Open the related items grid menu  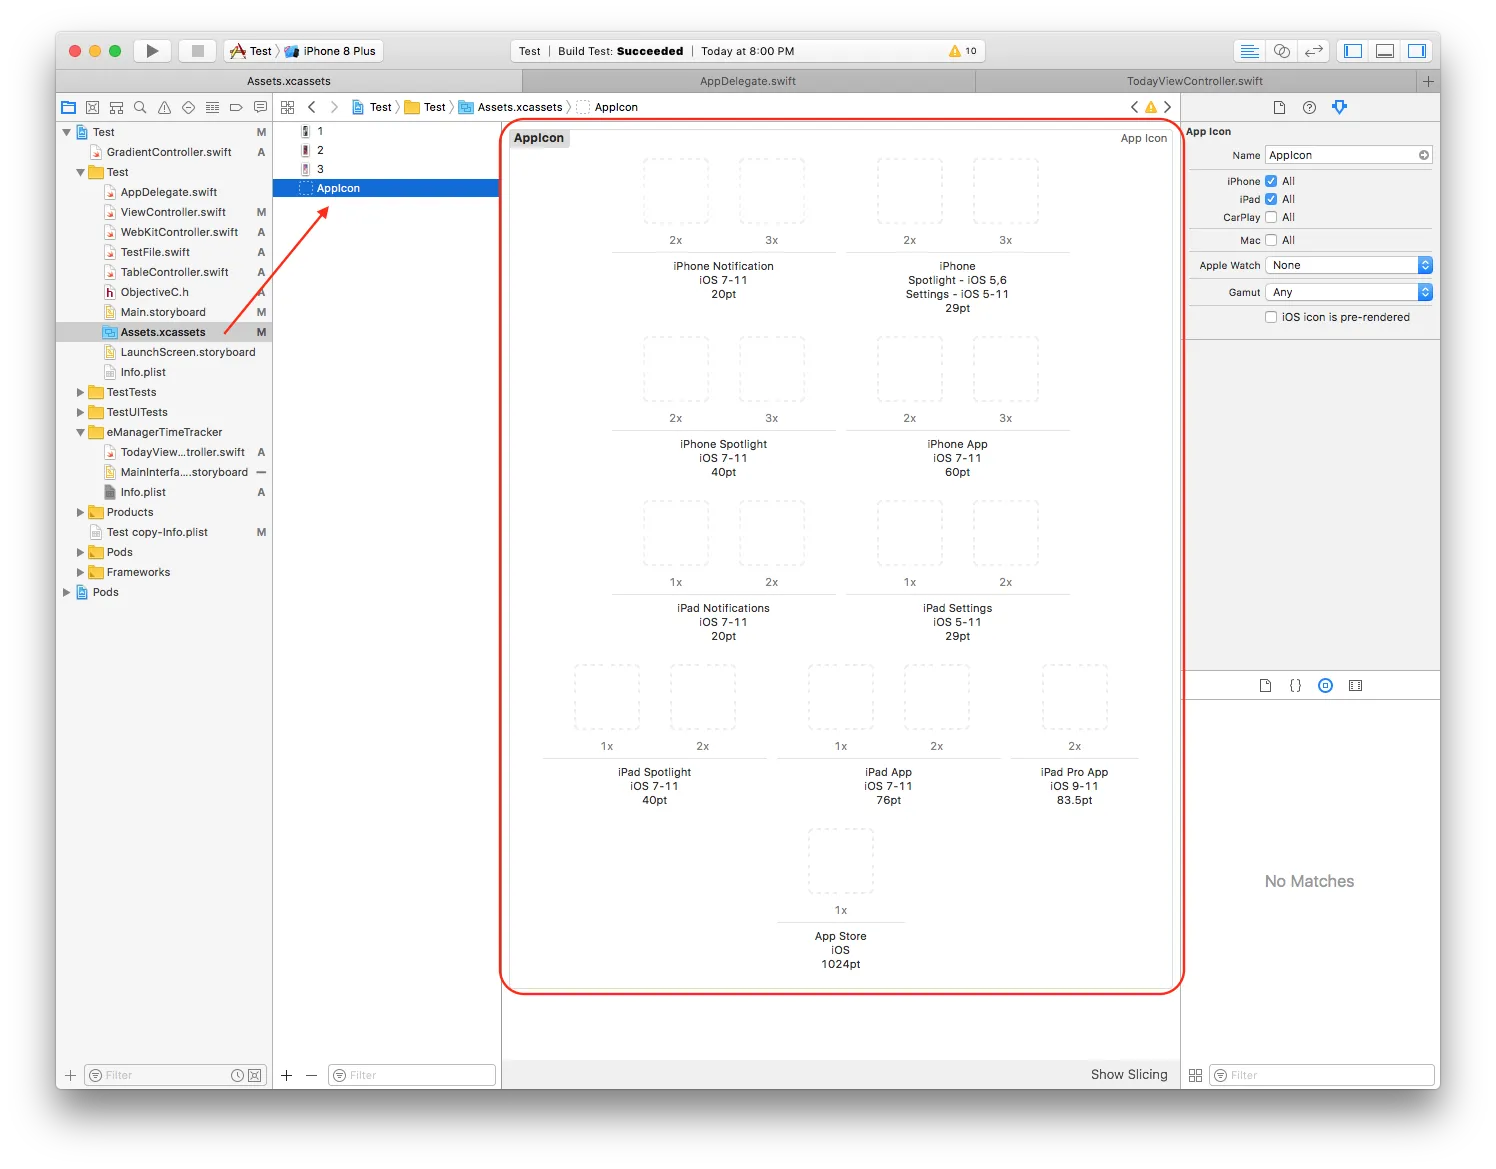tap(288, 107)
